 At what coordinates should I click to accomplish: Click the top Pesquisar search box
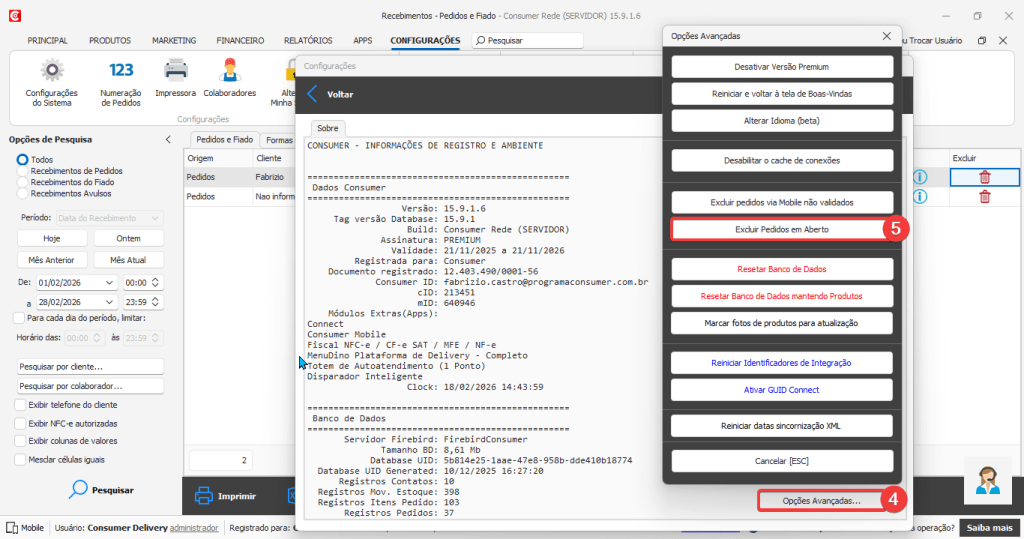tap(528, 41)
